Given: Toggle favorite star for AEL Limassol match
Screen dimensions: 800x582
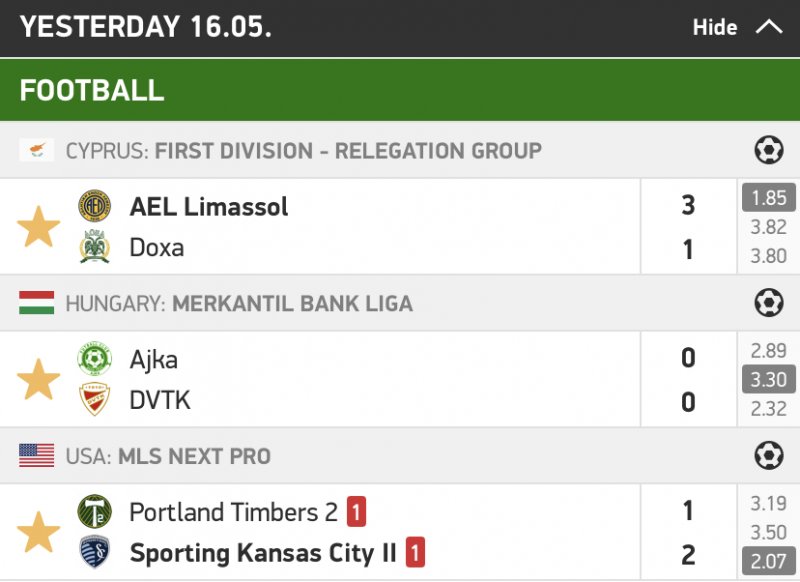Looking at the screenshot, I should pos(39,227).
